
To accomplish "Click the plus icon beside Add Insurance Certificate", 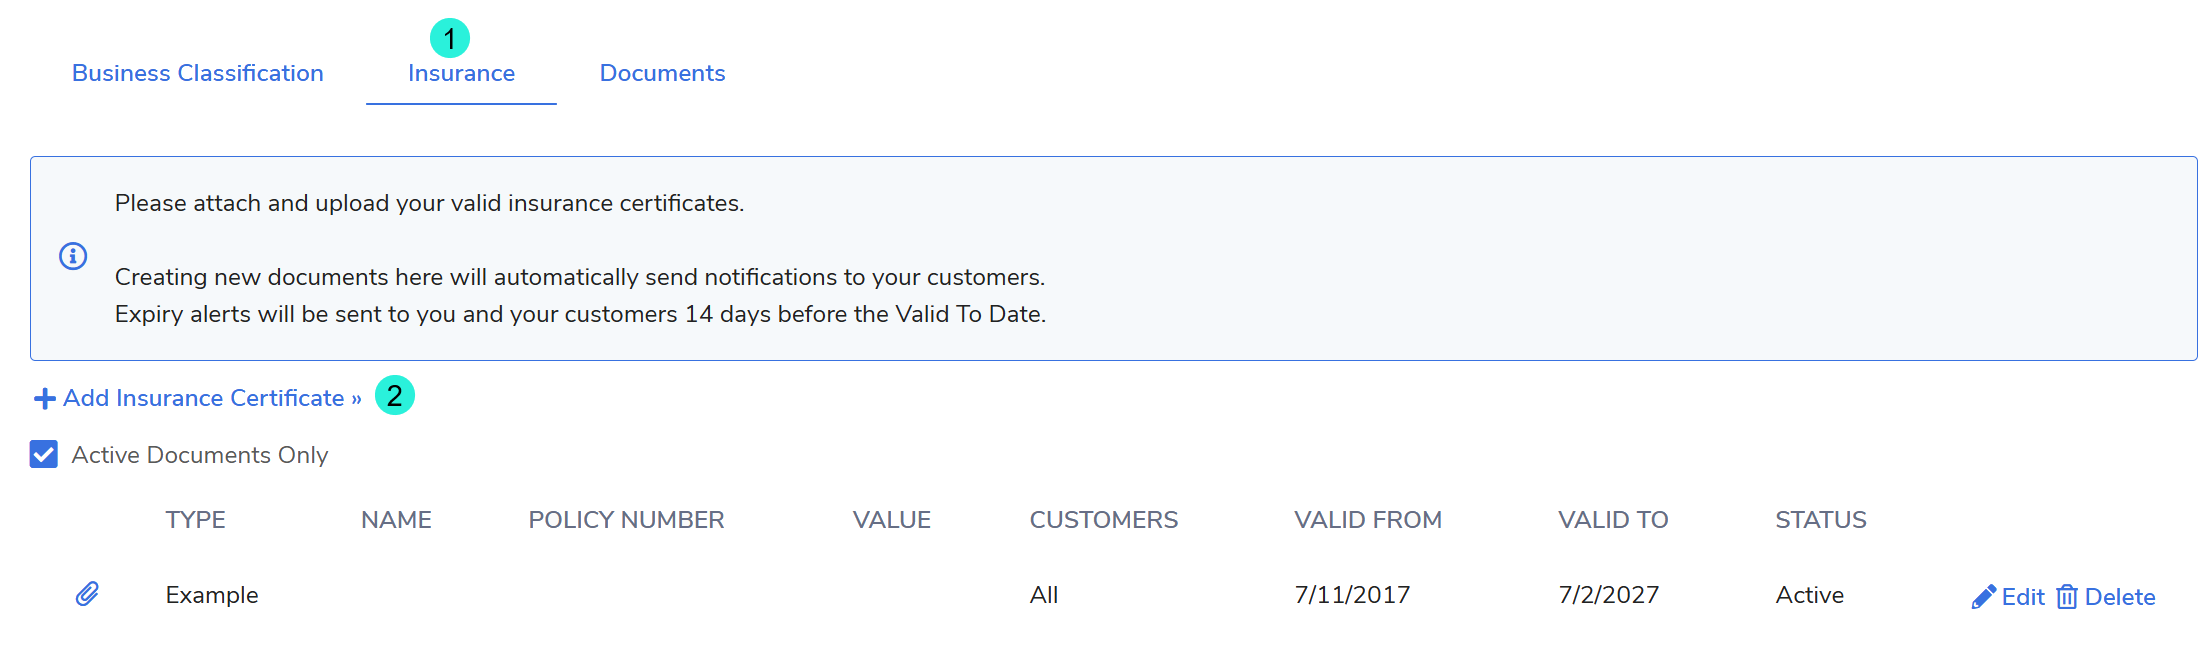I will (44, 399).
